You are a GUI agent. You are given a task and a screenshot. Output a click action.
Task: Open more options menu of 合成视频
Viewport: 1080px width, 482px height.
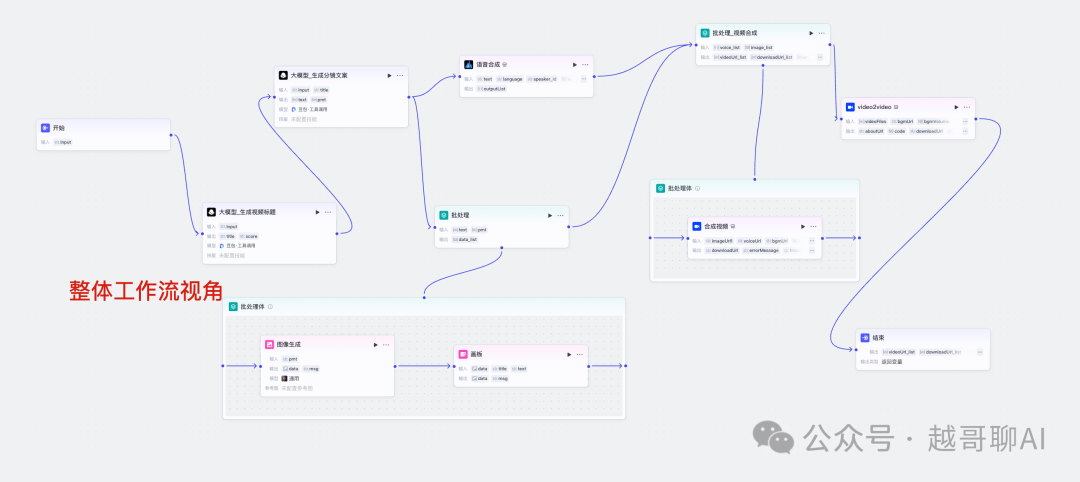pos(813,226)
